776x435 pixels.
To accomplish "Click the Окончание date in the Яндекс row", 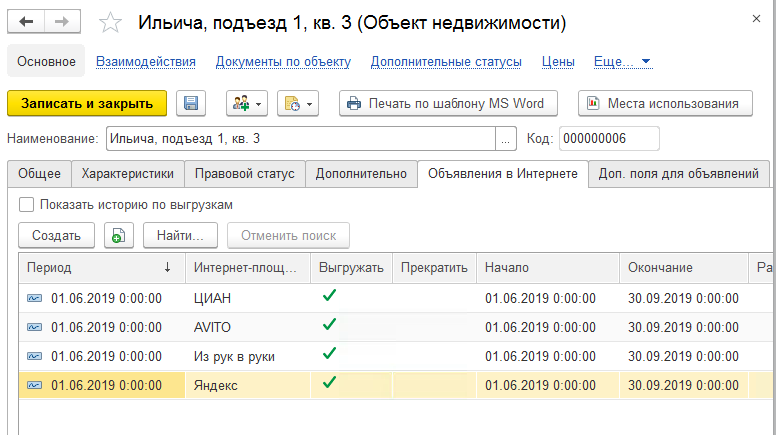I will pyautogui.click(x=683, y=386).
